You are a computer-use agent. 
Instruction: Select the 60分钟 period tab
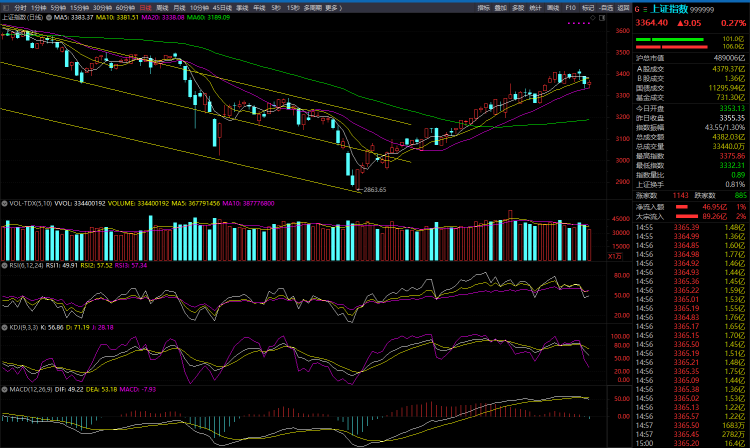tap(125, 7)
